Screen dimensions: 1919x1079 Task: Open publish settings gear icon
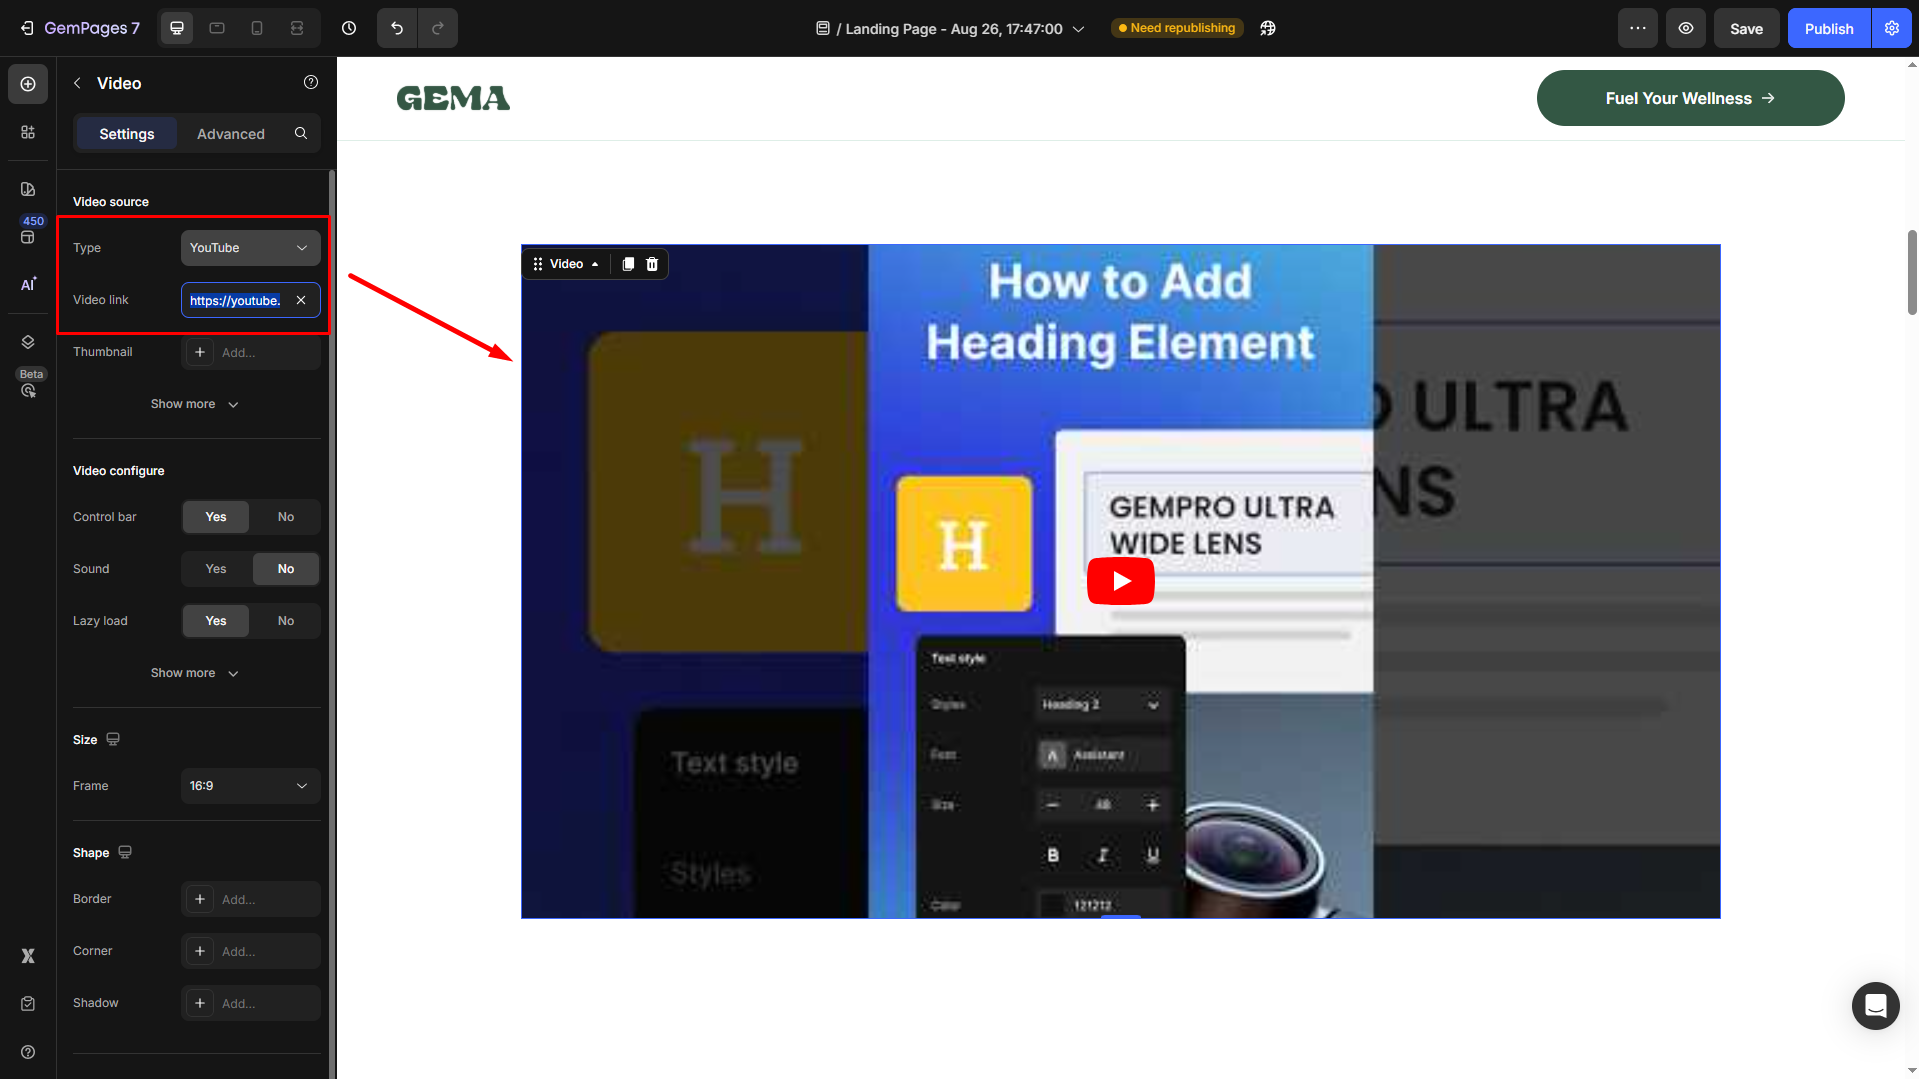1892,28
